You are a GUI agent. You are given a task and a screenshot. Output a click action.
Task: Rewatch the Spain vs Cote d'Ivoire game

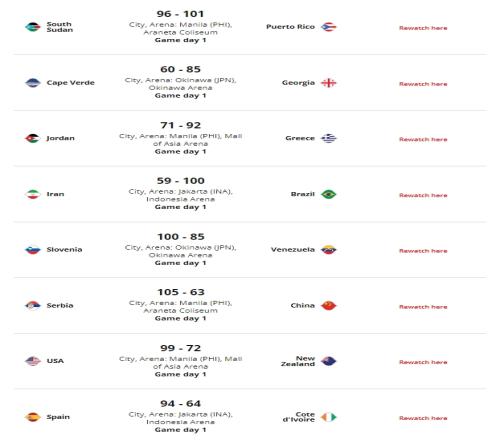pyautogui.click(x=423, y=418)
